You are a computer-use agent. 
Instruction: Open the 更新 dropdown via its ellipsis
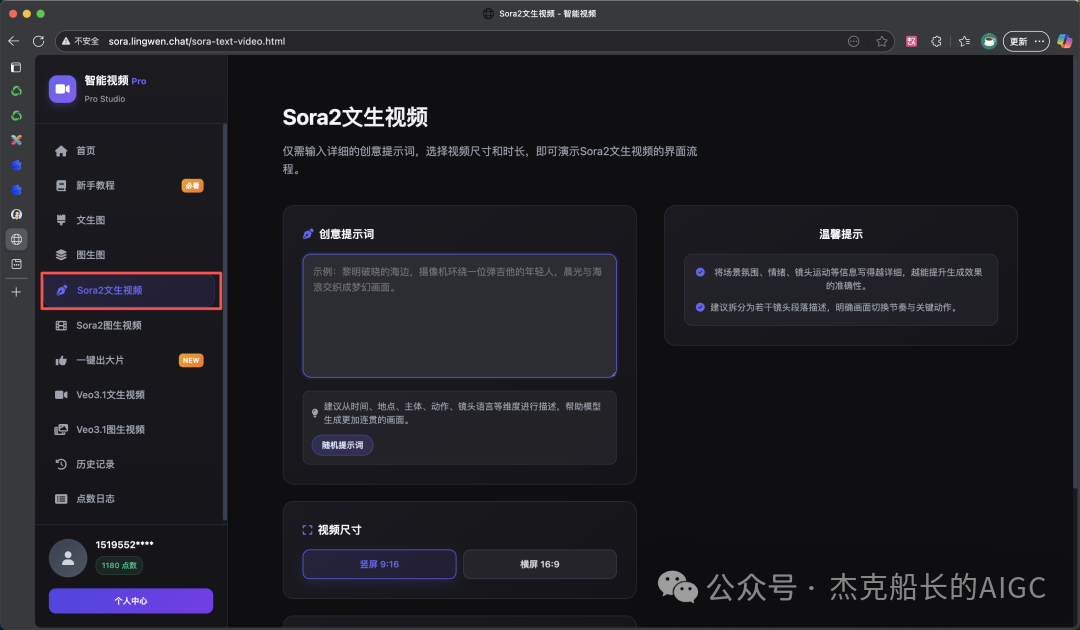tap(1038, 41)
